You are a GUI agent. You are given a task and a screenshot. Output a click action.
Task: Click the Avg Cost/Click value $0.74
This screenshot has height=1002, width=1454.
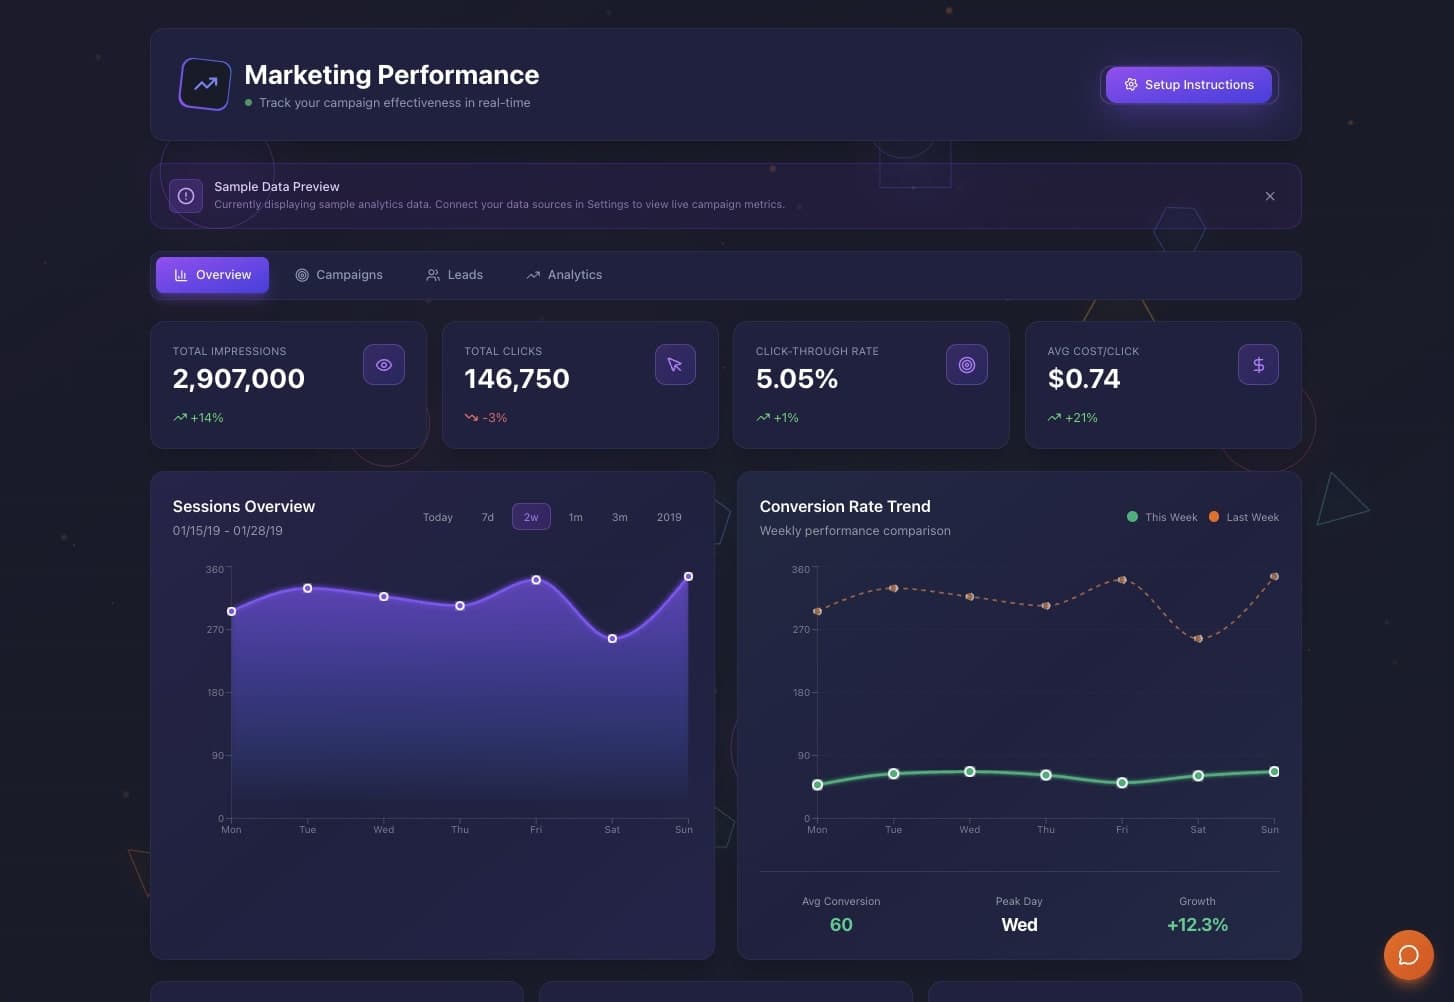[1084, 379]
